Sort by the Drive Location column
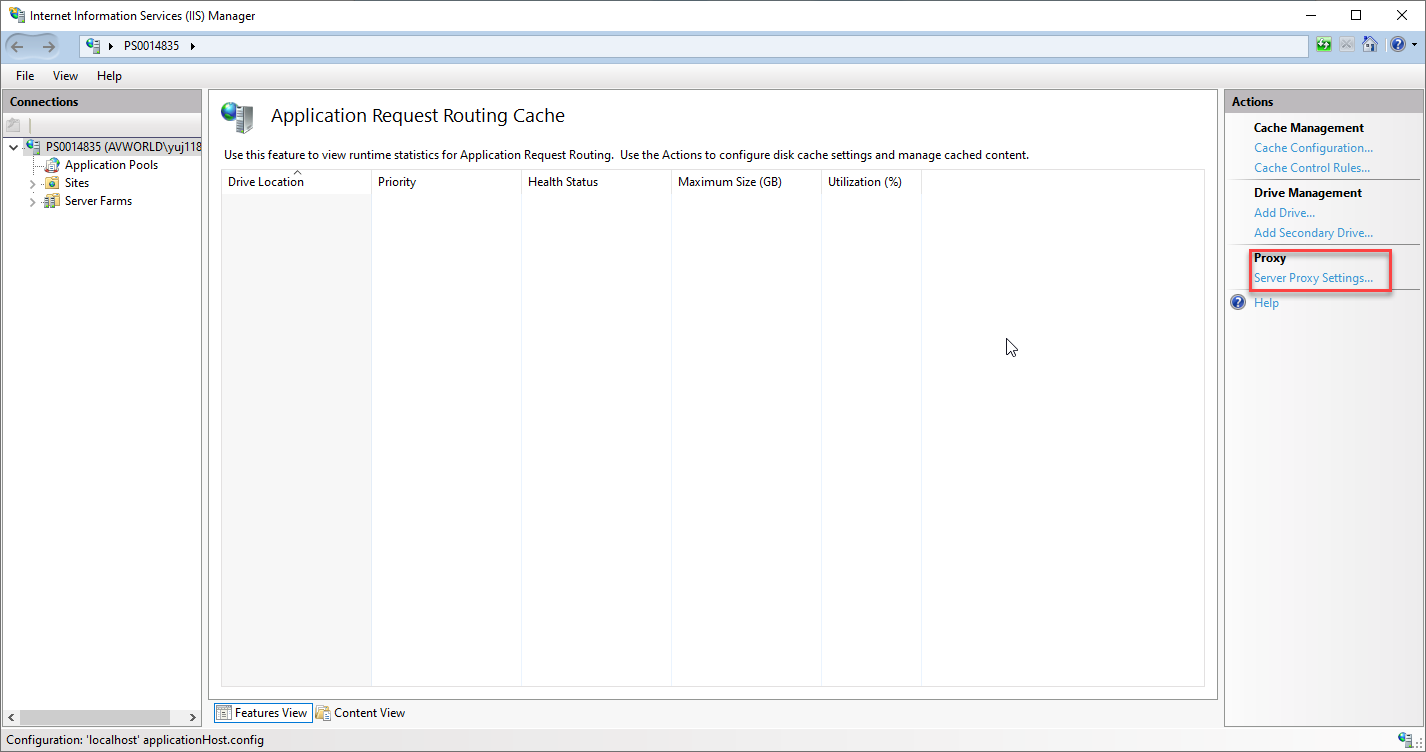Image resolution: width=1426 pixels, height=752 pixels. tap(296, 182)
